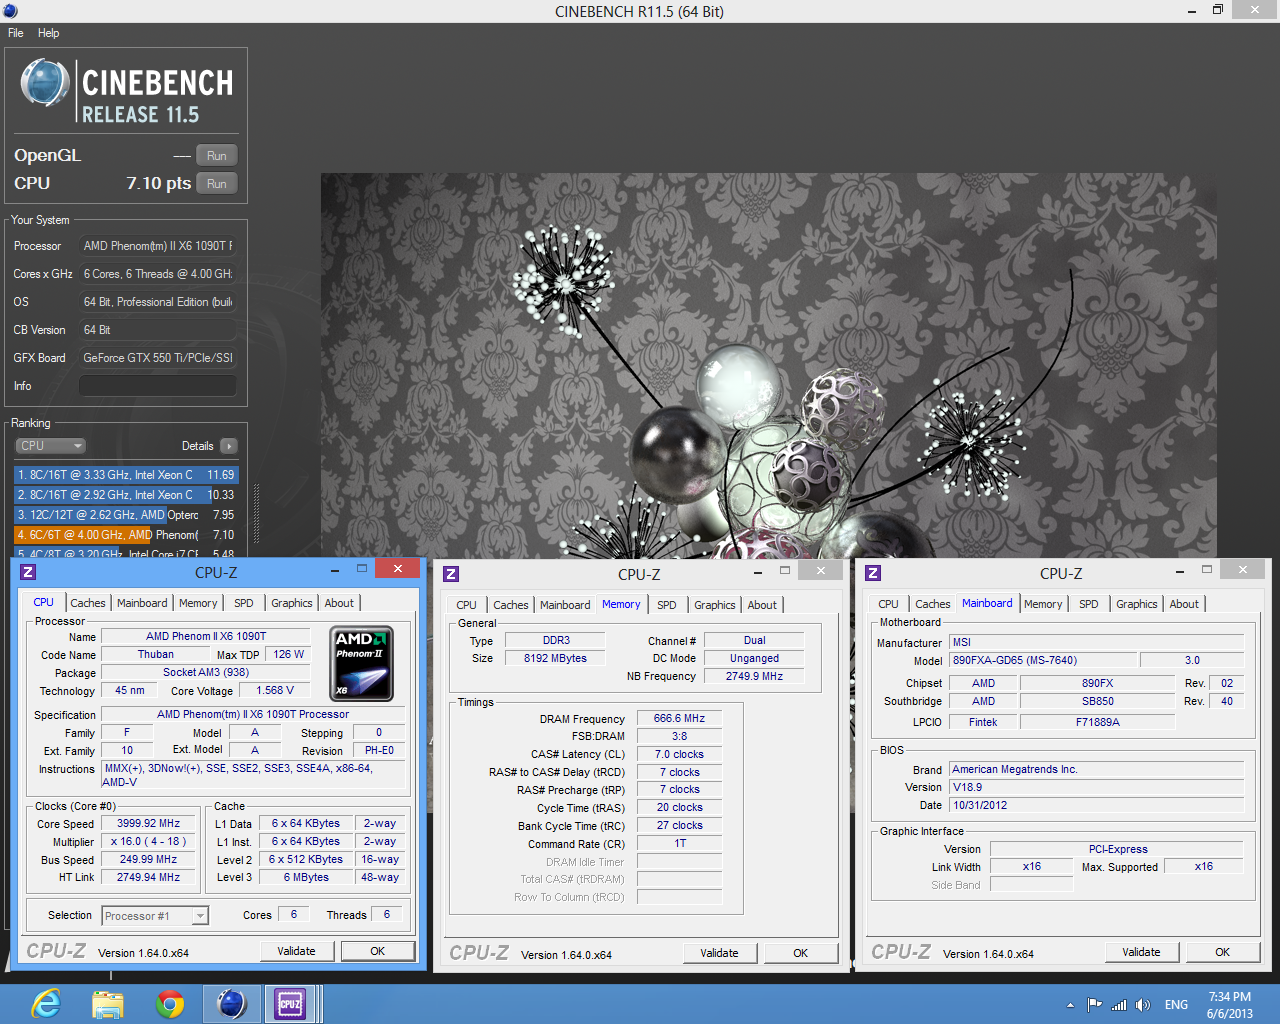Image resolution: width=1280 pixels, height=1024 pixels.
Task: Click Validate in right CPU-Z window
Action: 1141,952
